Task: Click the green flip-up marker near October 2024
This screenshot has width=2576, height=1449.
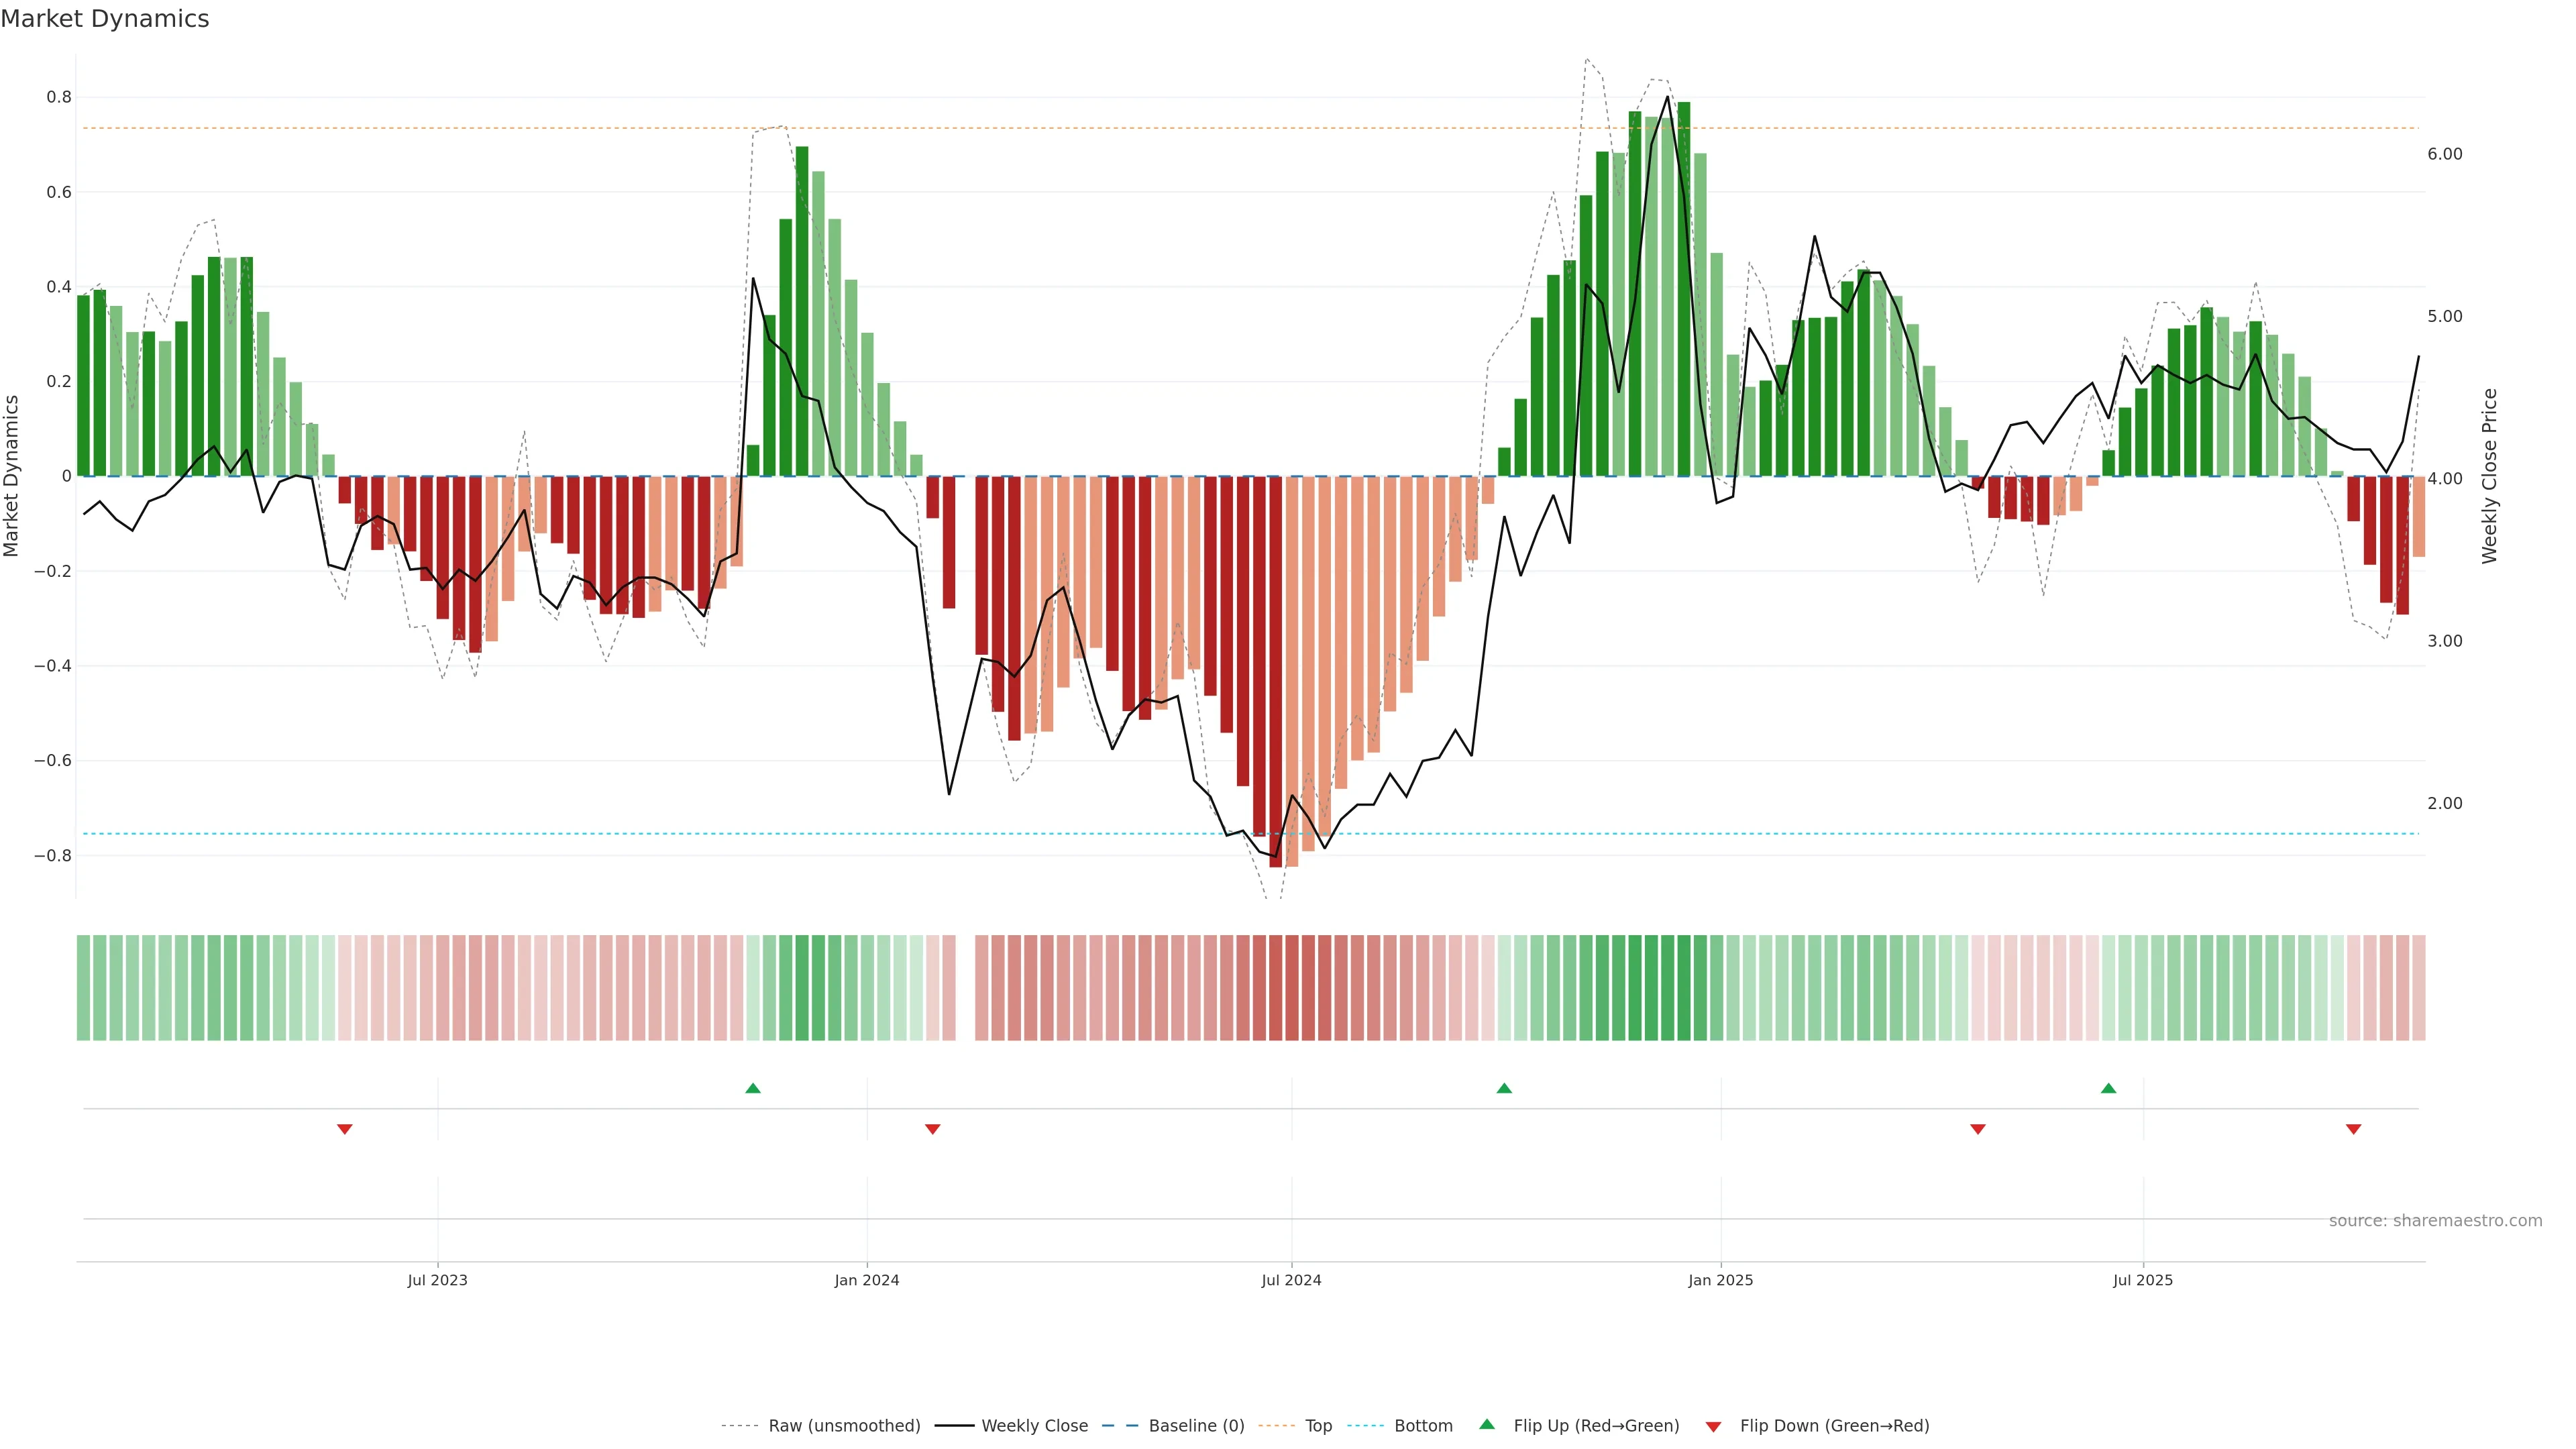Action: click(1504, 1088)
